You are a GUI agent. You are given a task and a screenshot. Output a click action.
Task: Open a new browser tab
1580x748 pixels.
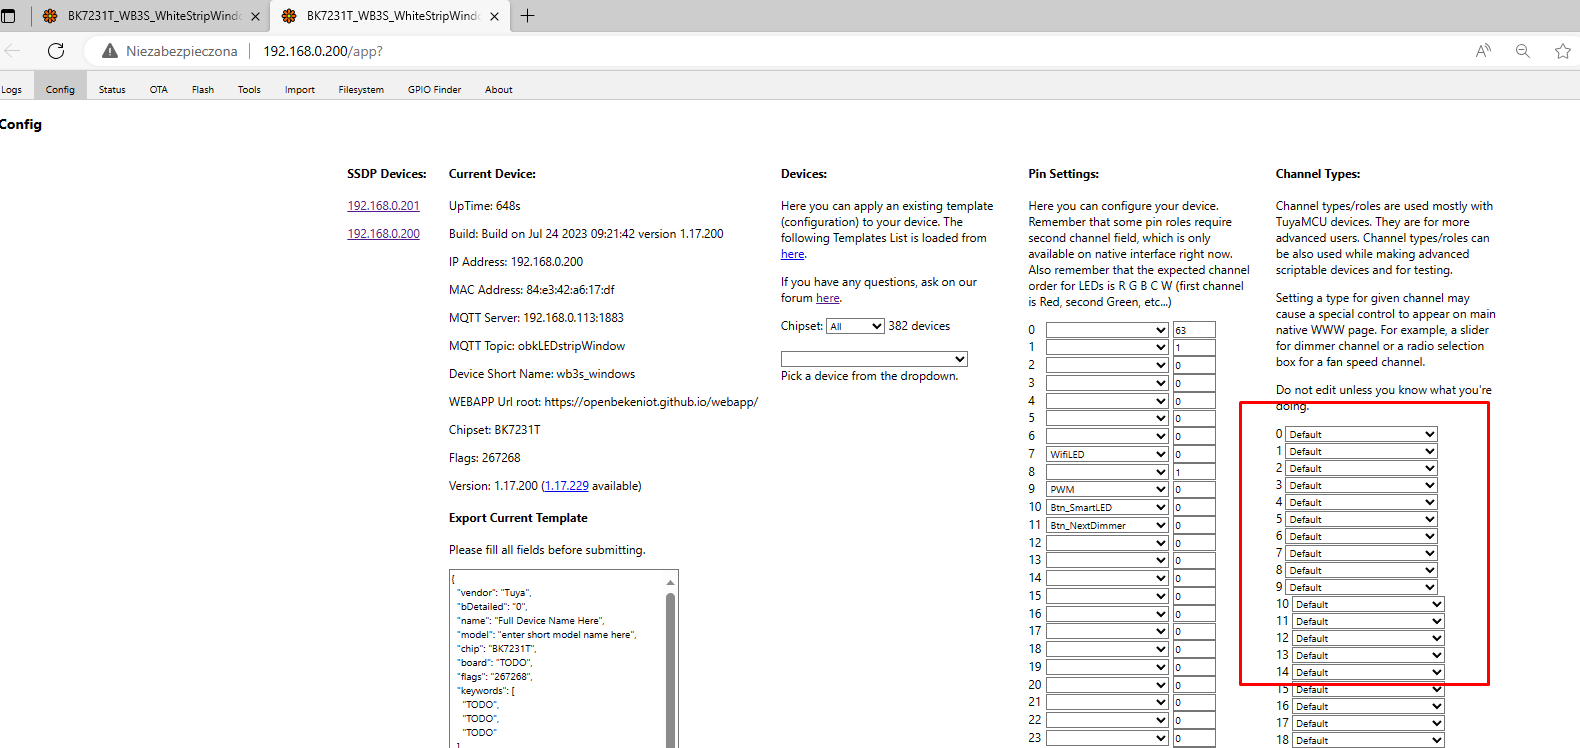point(527,16)
